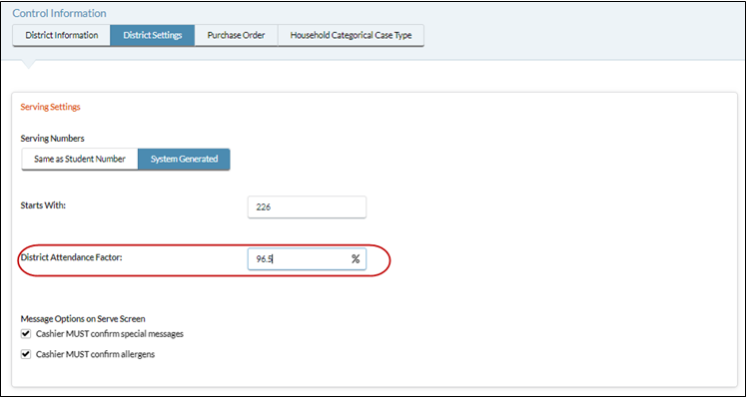The image size is (749, 398).
Task: Click Message Options on Serve Screen text
Action: click(x=83, y=318)
